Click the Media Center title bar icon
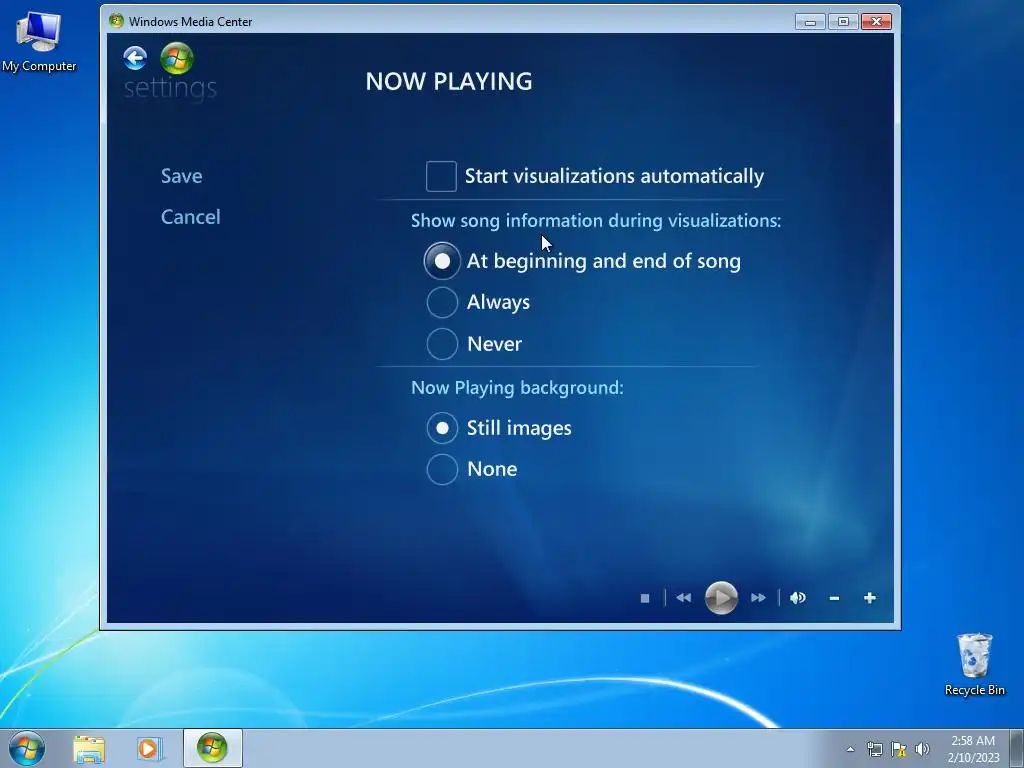This screenshot has height=768, width=1024. pyautogui.click(x=116, y=21)
